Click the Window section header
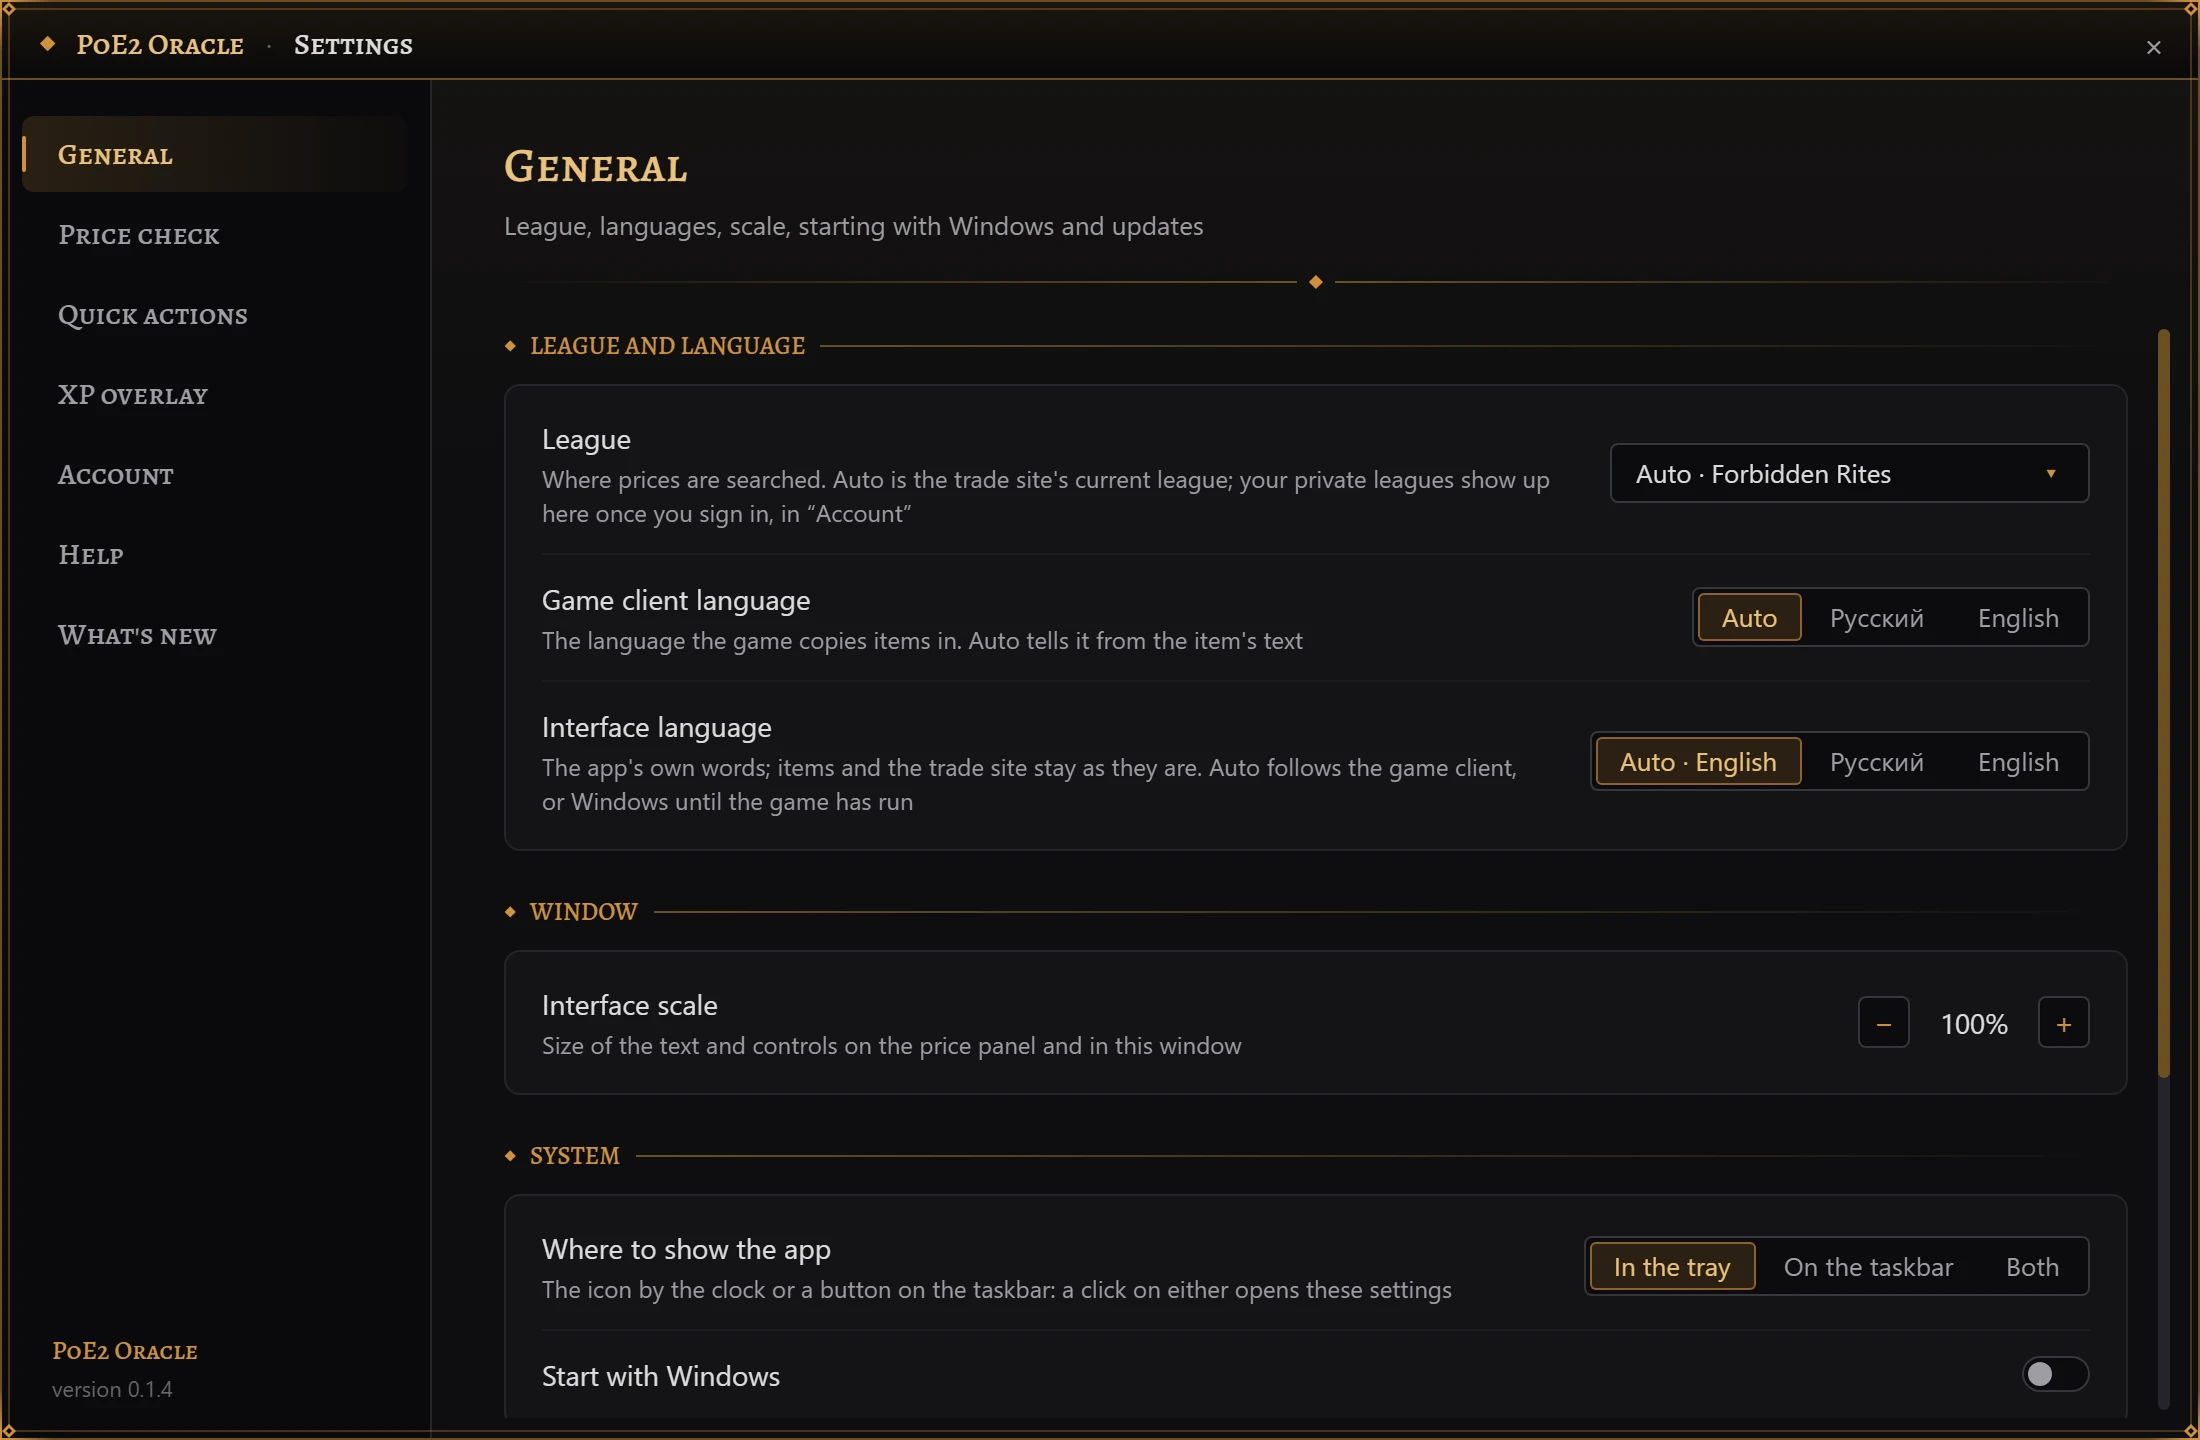Screen dimensions: 2200x1440 (x=583, y=912)
